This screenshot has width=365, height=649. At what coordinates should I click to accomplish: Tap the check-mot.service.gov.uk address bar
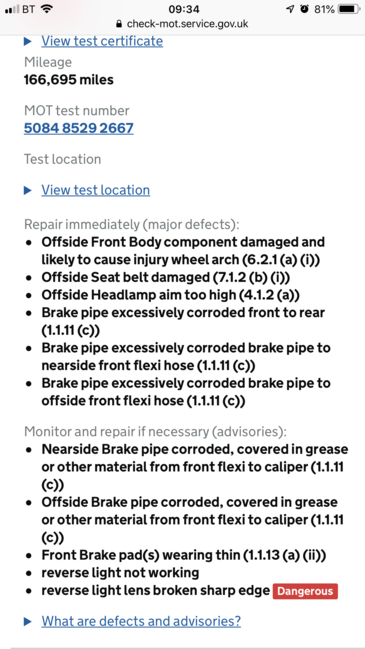[182, 24]
